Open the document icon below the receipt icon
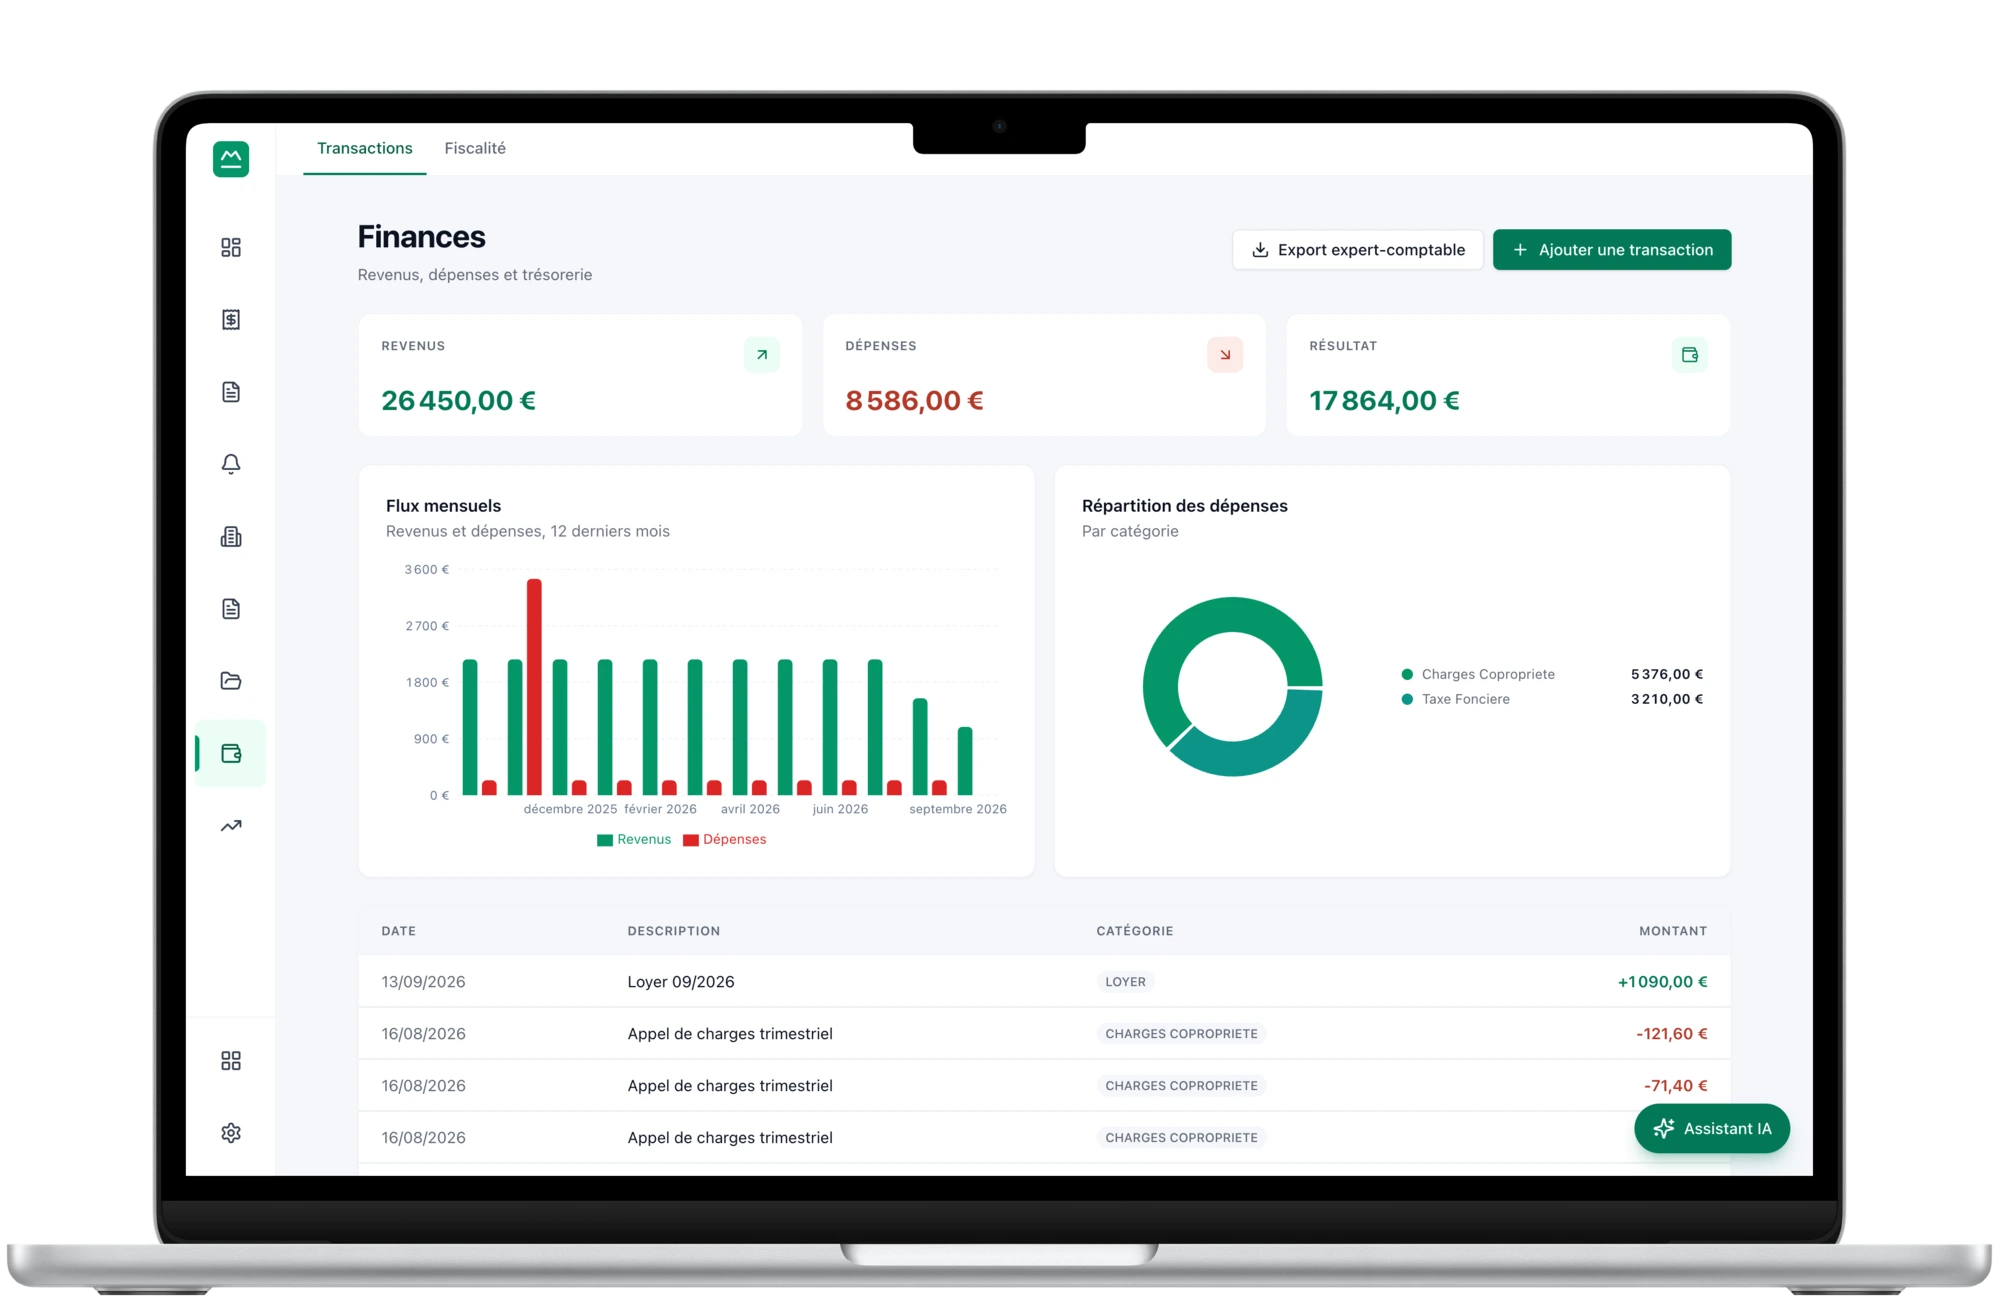This screenshot has width=2000, height=1299. tap(231, 392)
